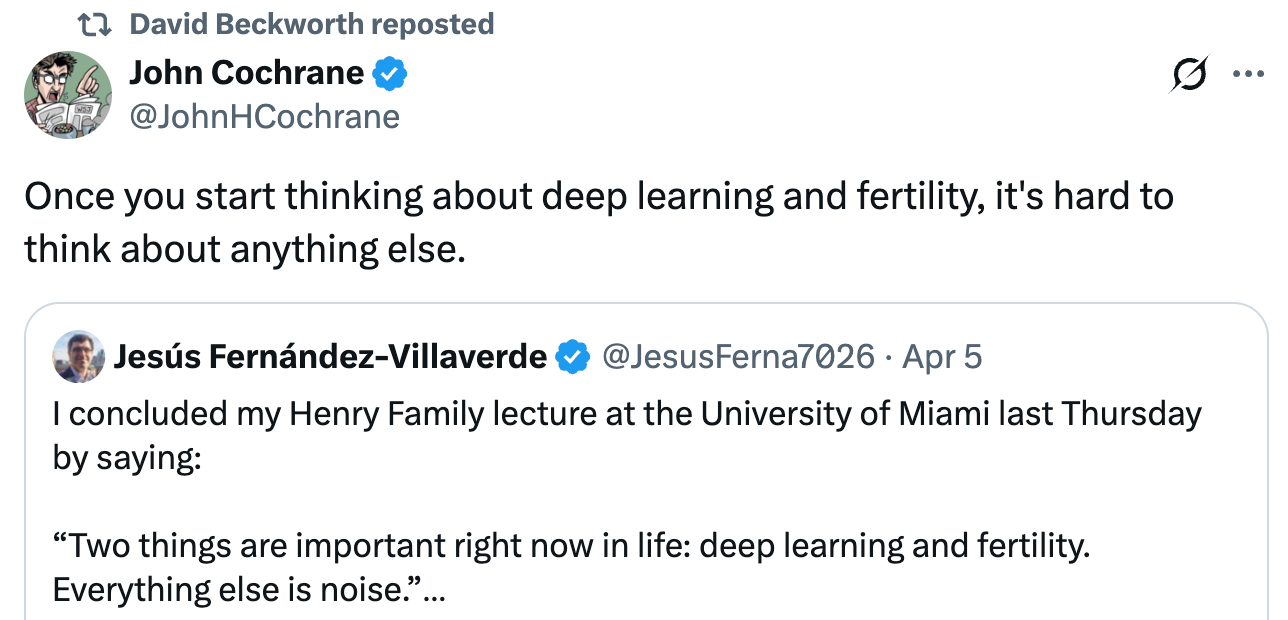Click Jesús Fernández-Villaverde's small profile photo
1288x620 pixels.
click(78, 356)
